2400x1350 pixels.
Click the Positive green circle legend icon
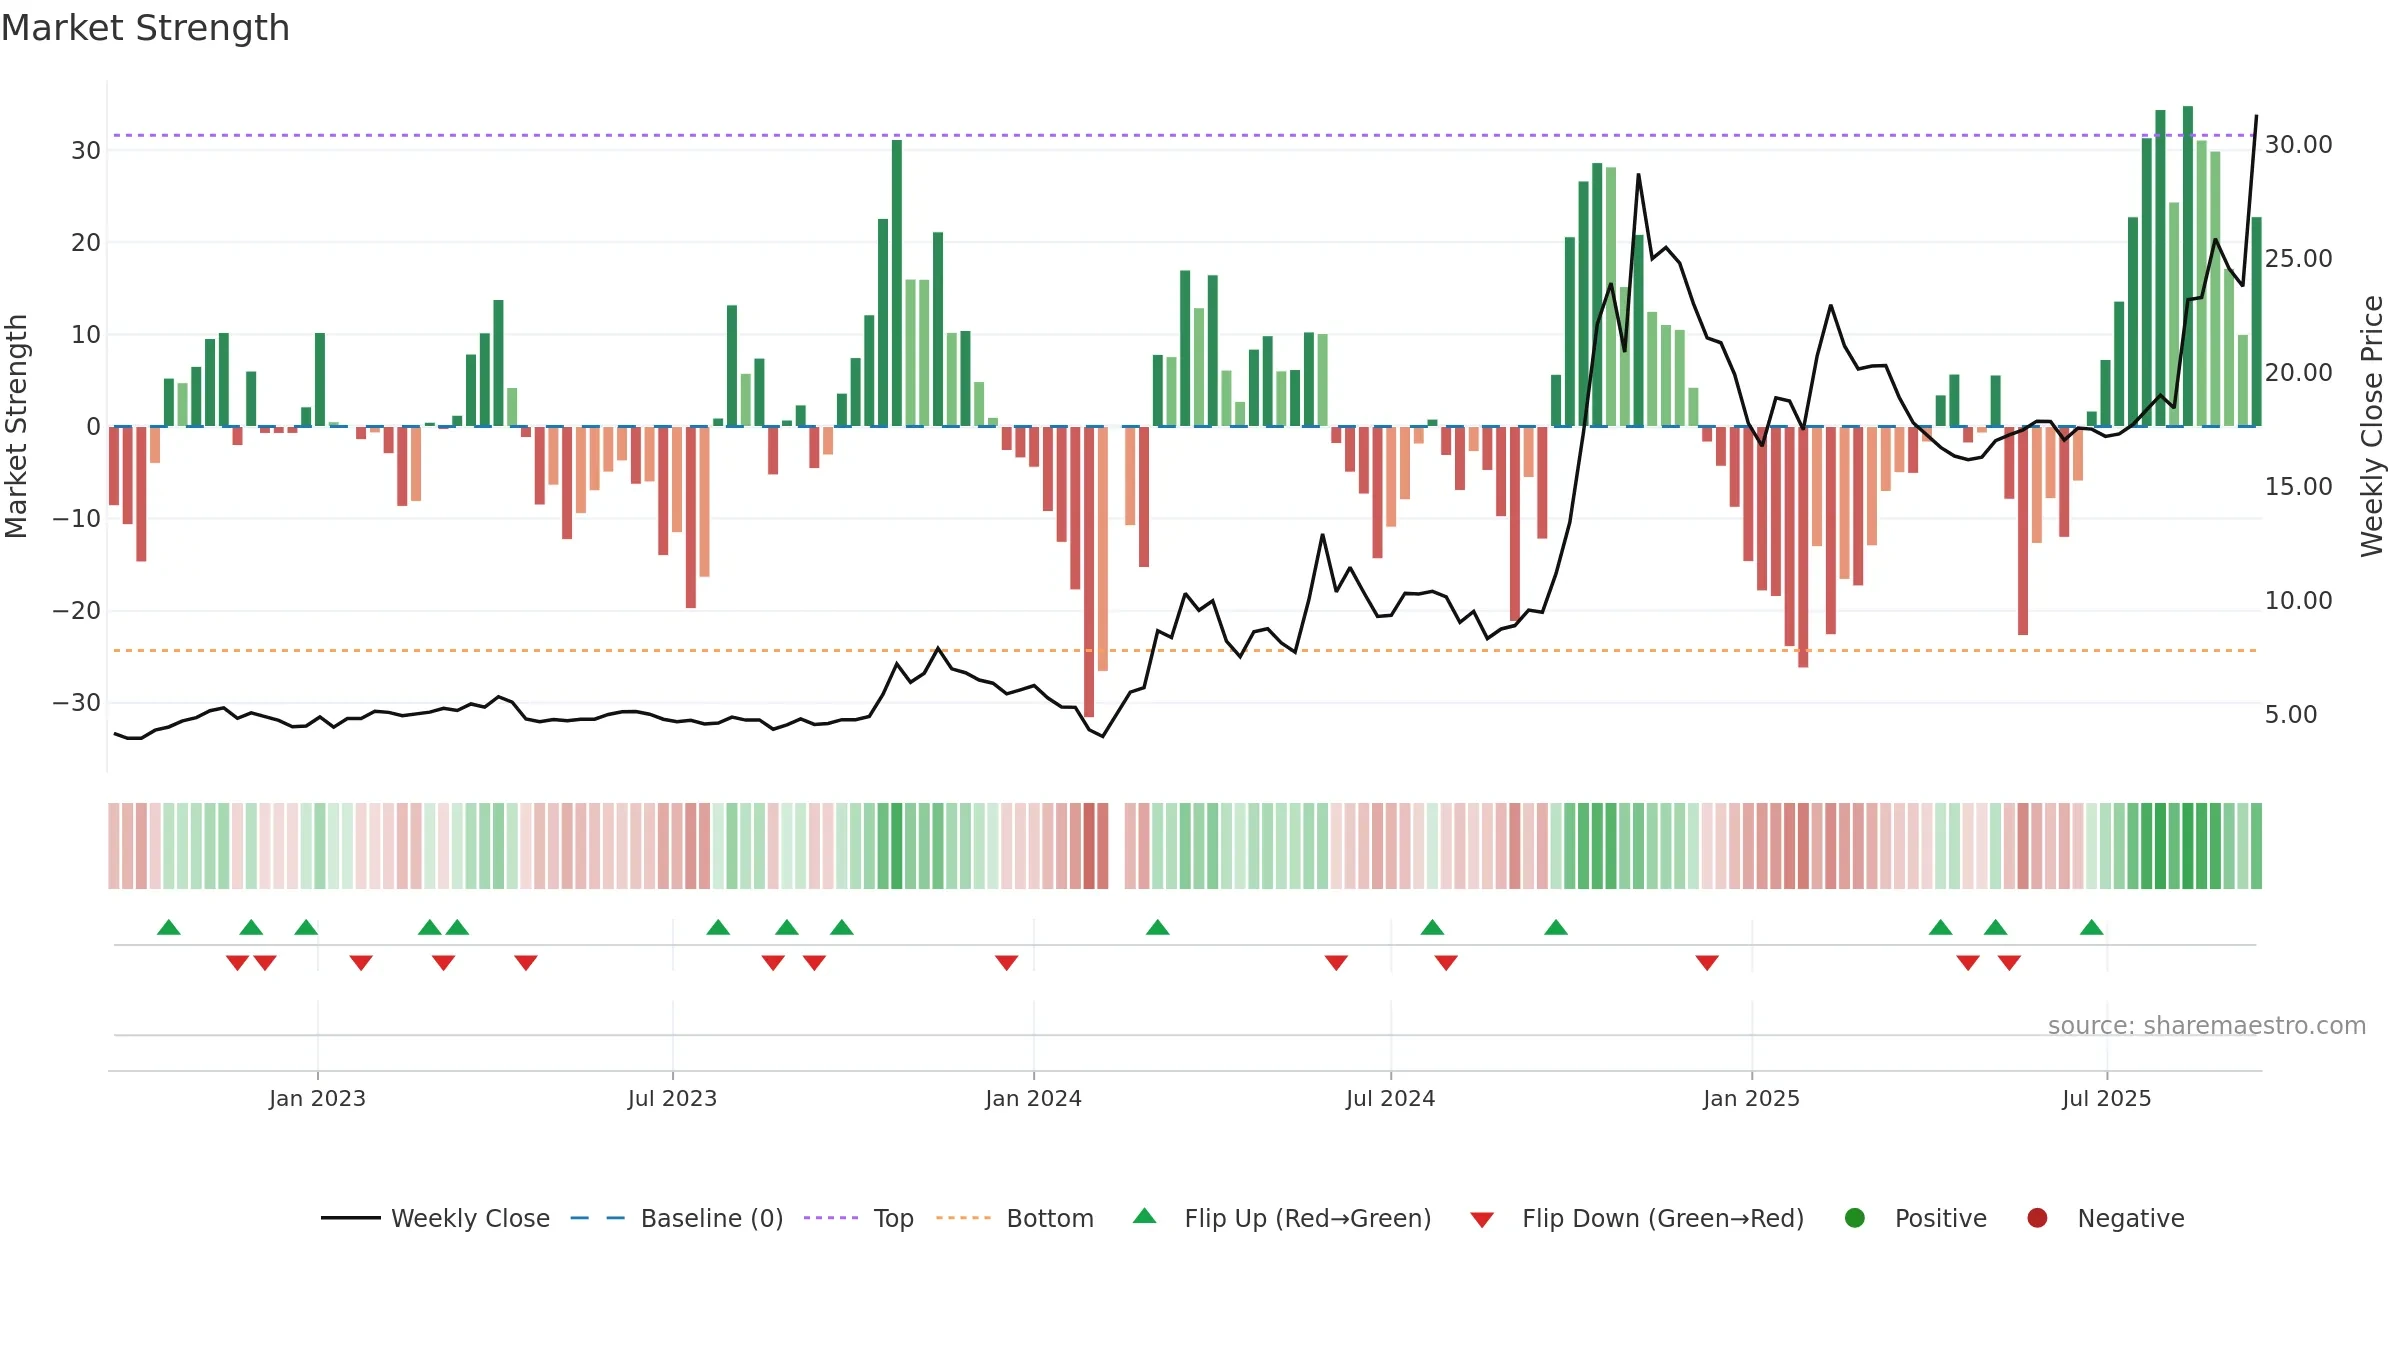pos(1855,1218)
